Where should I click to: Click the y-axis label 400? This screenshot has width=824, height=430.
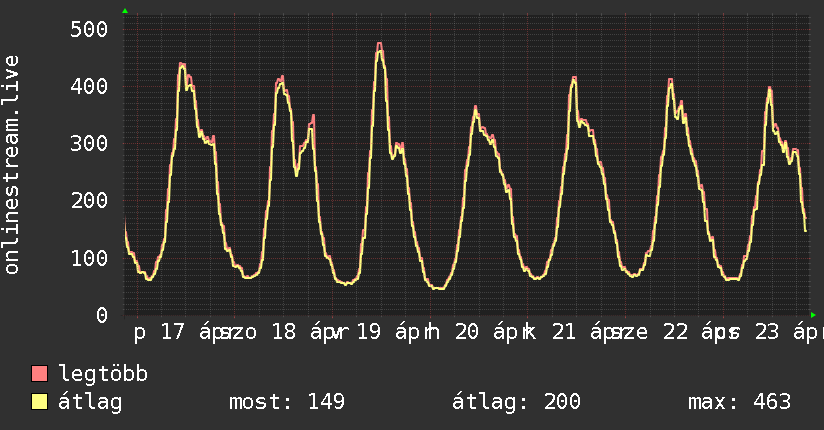89,86
